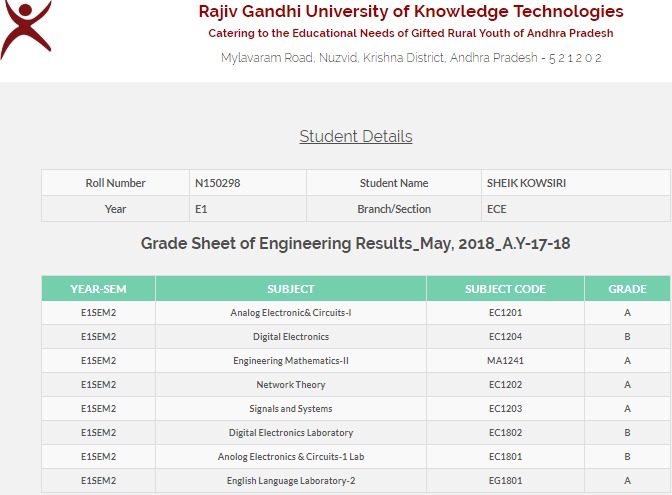
Task: Click the student name SHEIK KOWSIRI
Action: pyautogui.click(x=526, y=183)
